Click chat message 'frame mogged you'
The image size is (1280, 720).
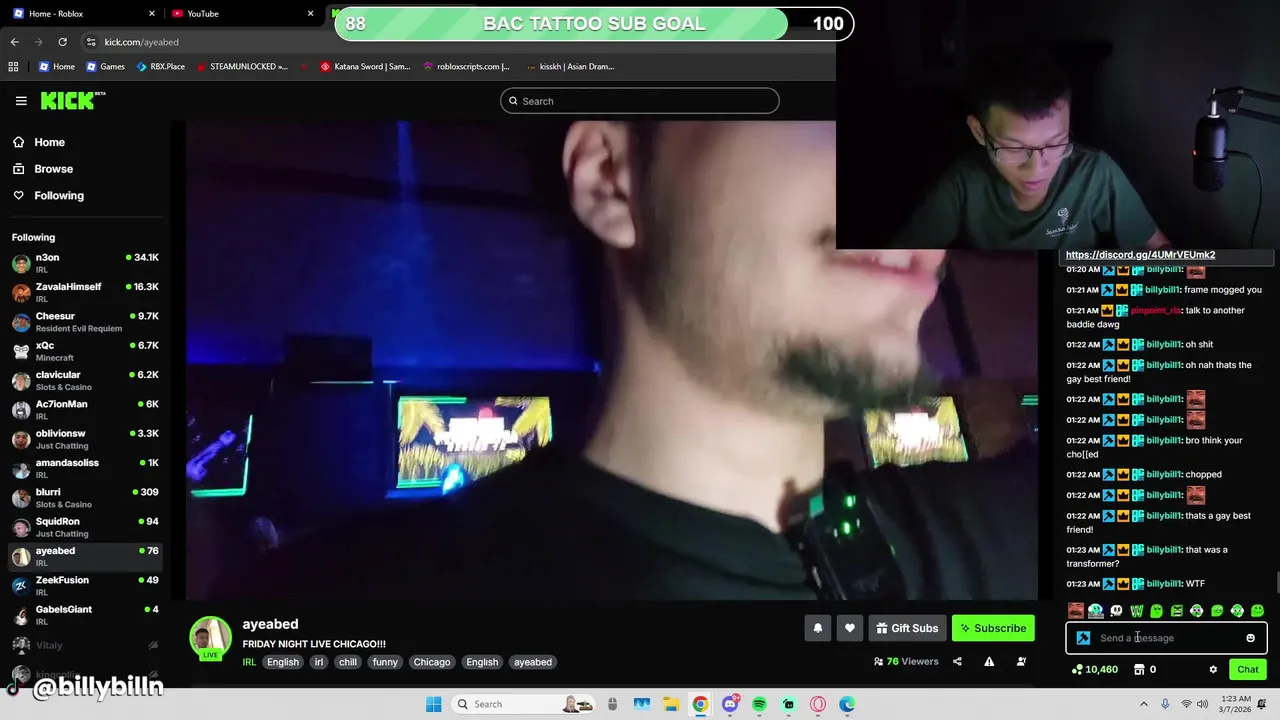pyautogui.click(x=1223, y=290)
